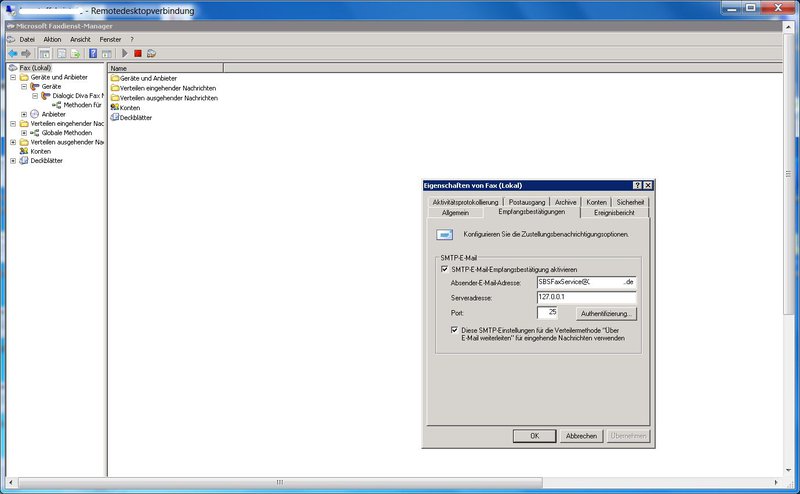Viewport: 800px width, 494px height.
Task: Click the Name column header
Action: pyautogui.click(x=165, y=68)
